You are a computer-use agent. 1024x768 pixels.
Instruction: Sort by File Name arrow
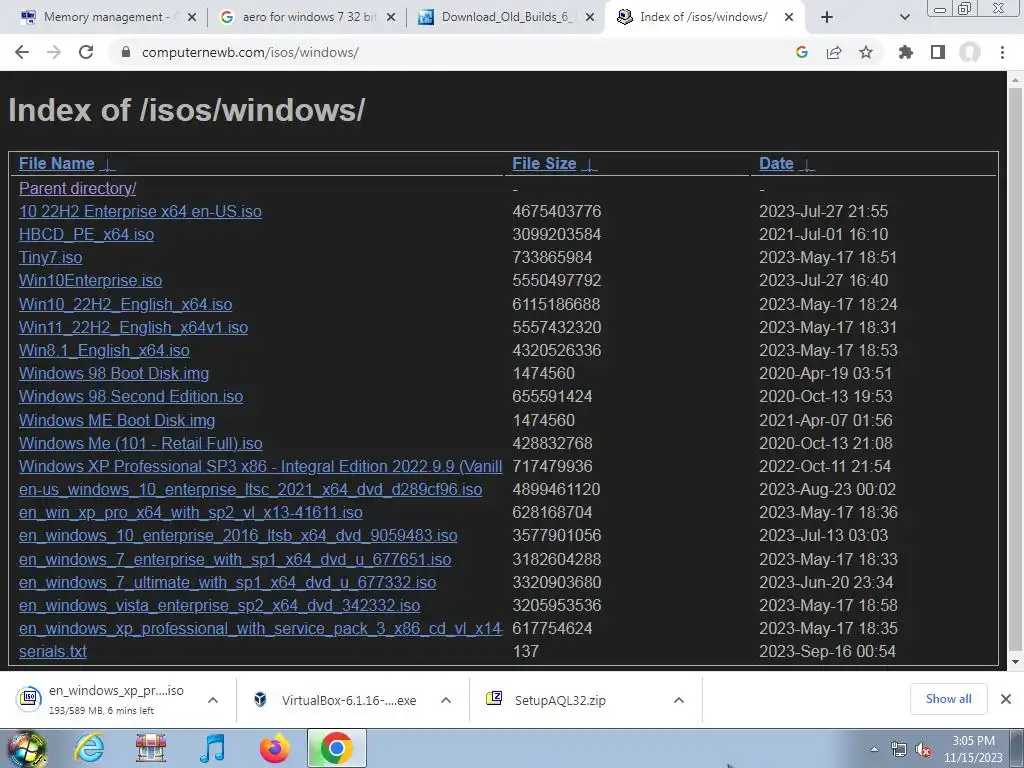point(108,165)
